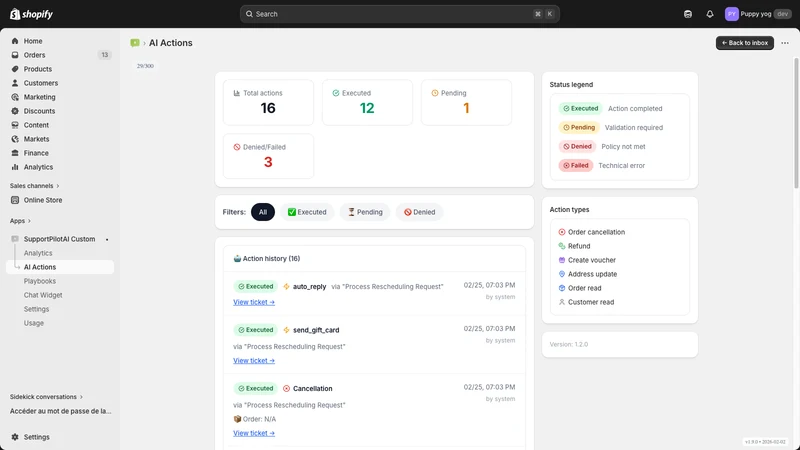Click the Finance bank icon
The width and height of the screenshot is (800, 450).
15,153
